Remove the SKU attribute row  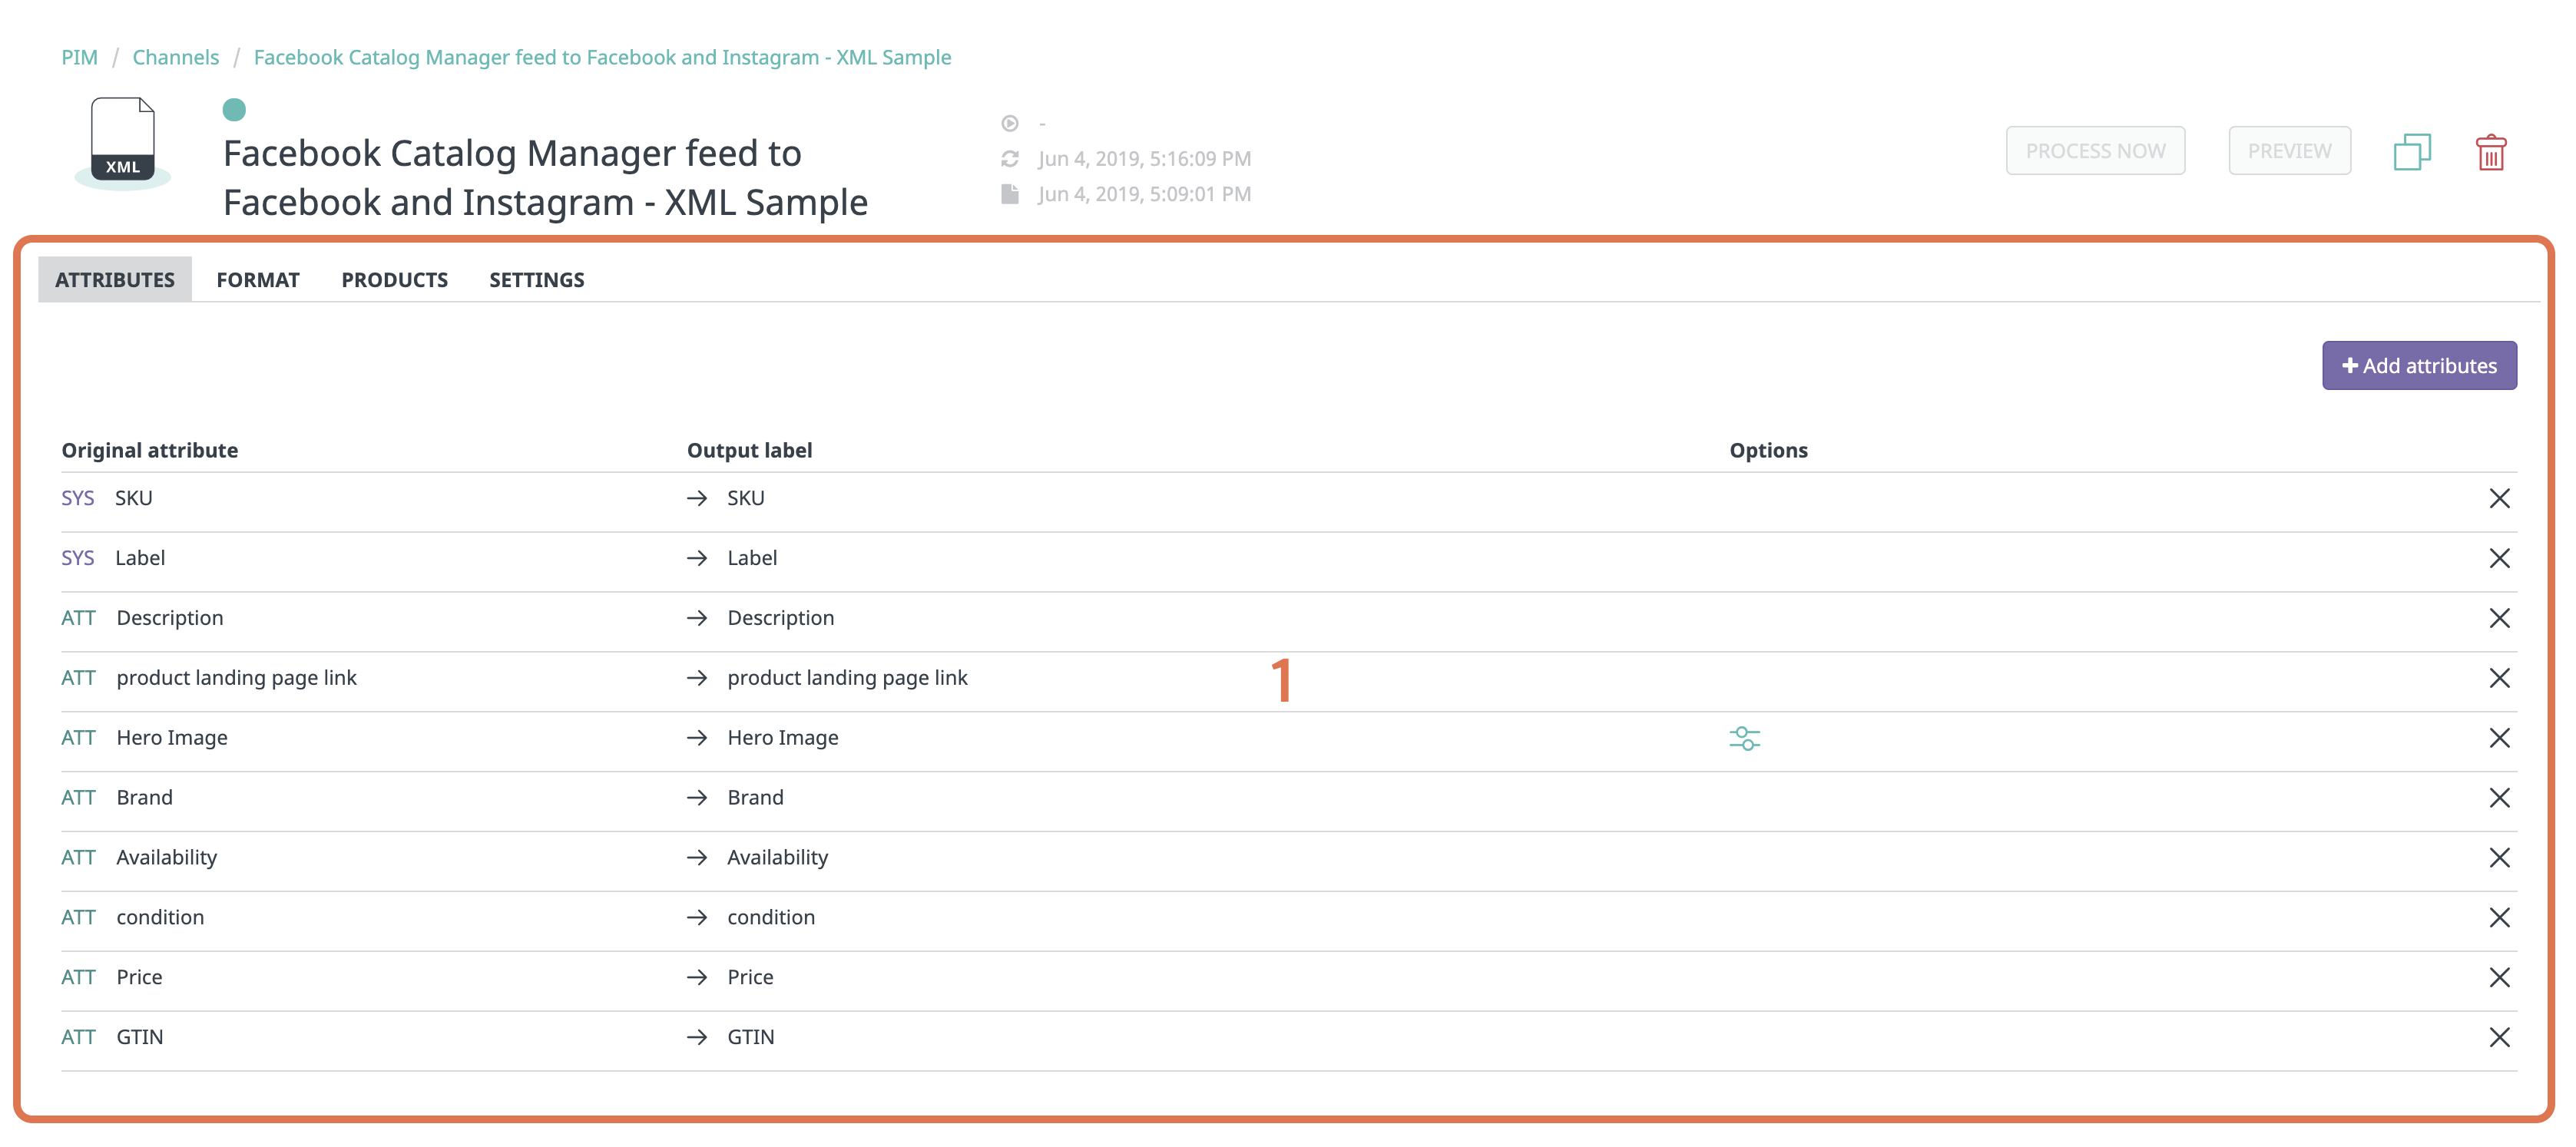(x=2499, y=498)
